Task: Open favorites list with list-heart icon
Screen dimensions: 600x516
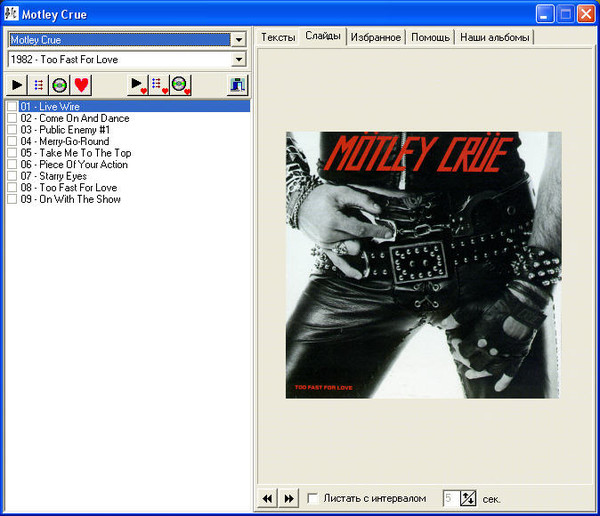Action: coord(159,85)
